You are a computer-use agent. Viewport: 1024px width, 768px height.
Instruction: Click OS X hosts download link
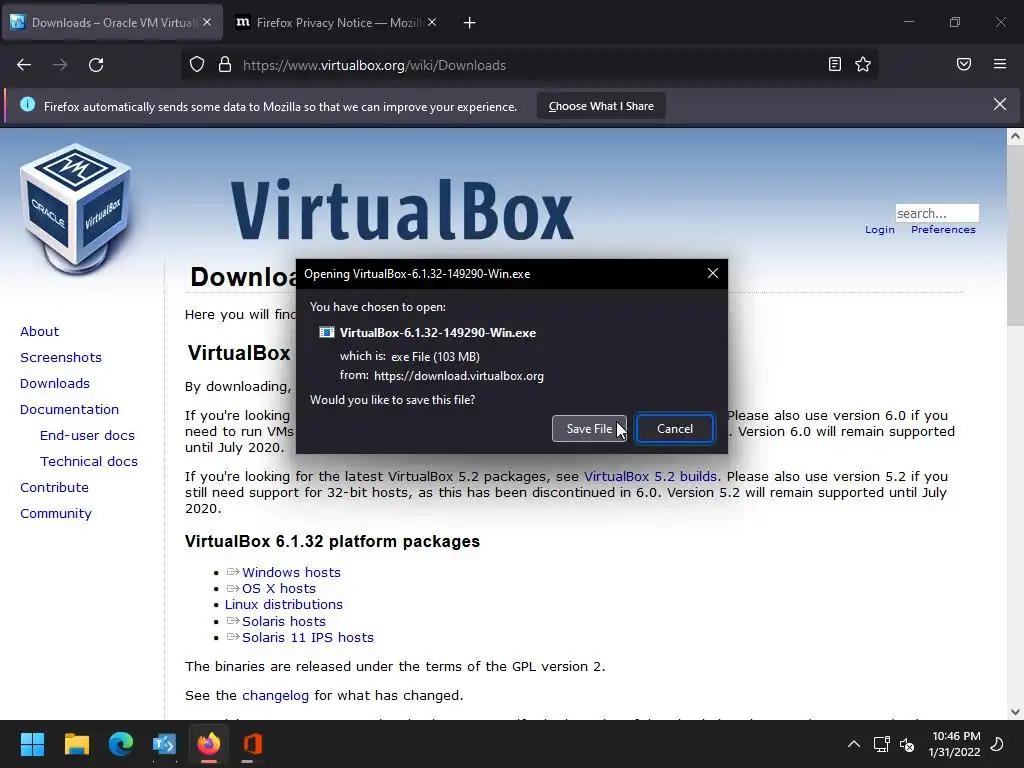pos(279,588)
